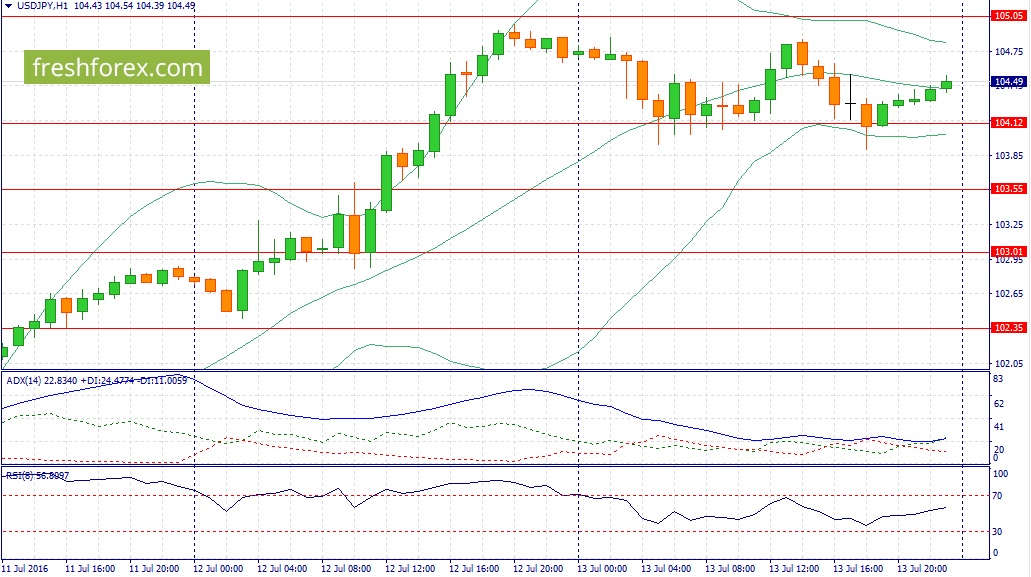This screenshot has height=577, width=1031.
Task: Select the 13 Jul 00:00 time marker
Action: (x=602, y=568)
